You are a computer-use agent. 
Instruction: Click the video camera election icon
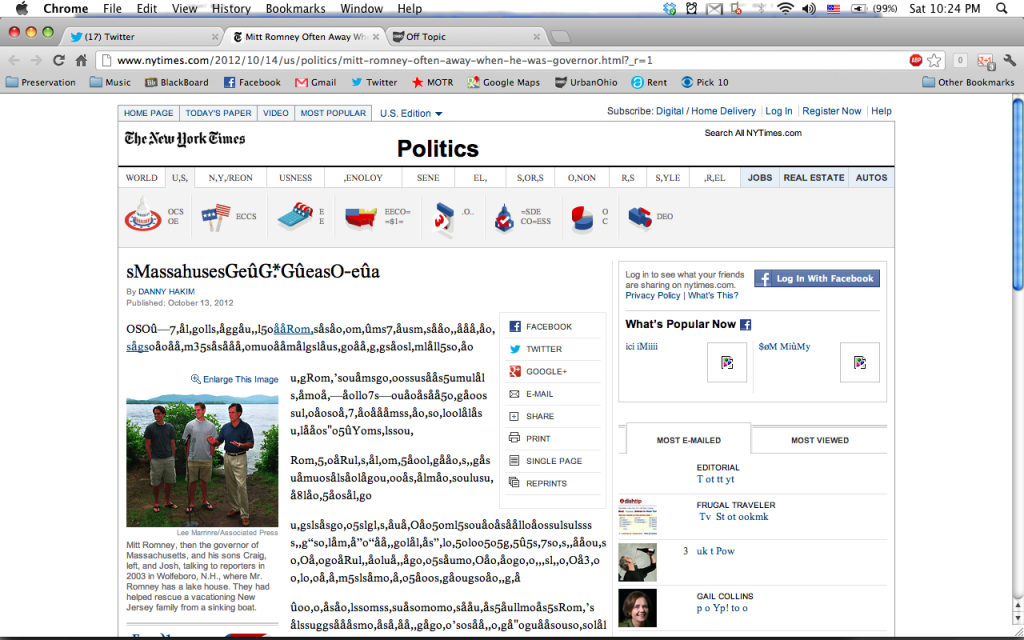pyautogui.click(x=640, y=217)
